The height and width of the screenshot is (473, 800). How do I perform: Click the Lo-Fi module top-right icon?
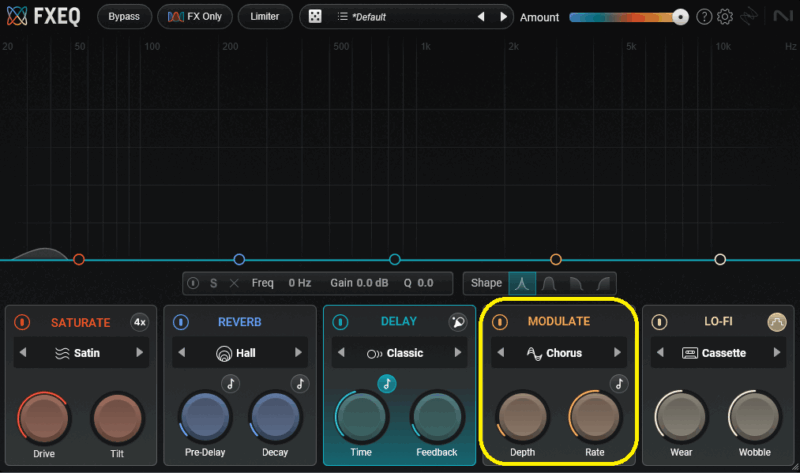[x=777, y=322]
